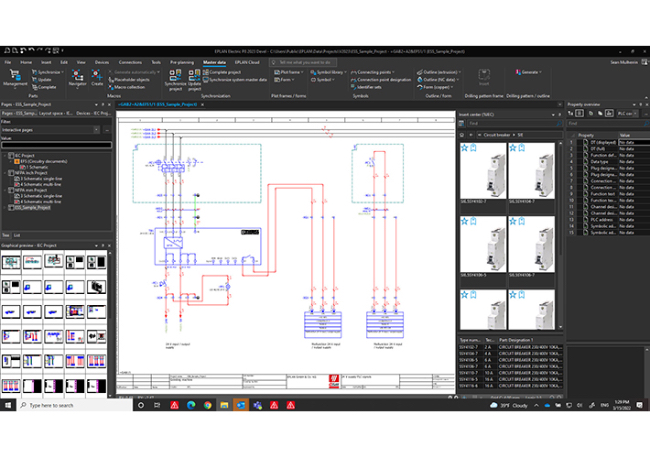650x458 pixels.
Task: Select first thumbnail in Graphical preview
Action: [11, 262]
